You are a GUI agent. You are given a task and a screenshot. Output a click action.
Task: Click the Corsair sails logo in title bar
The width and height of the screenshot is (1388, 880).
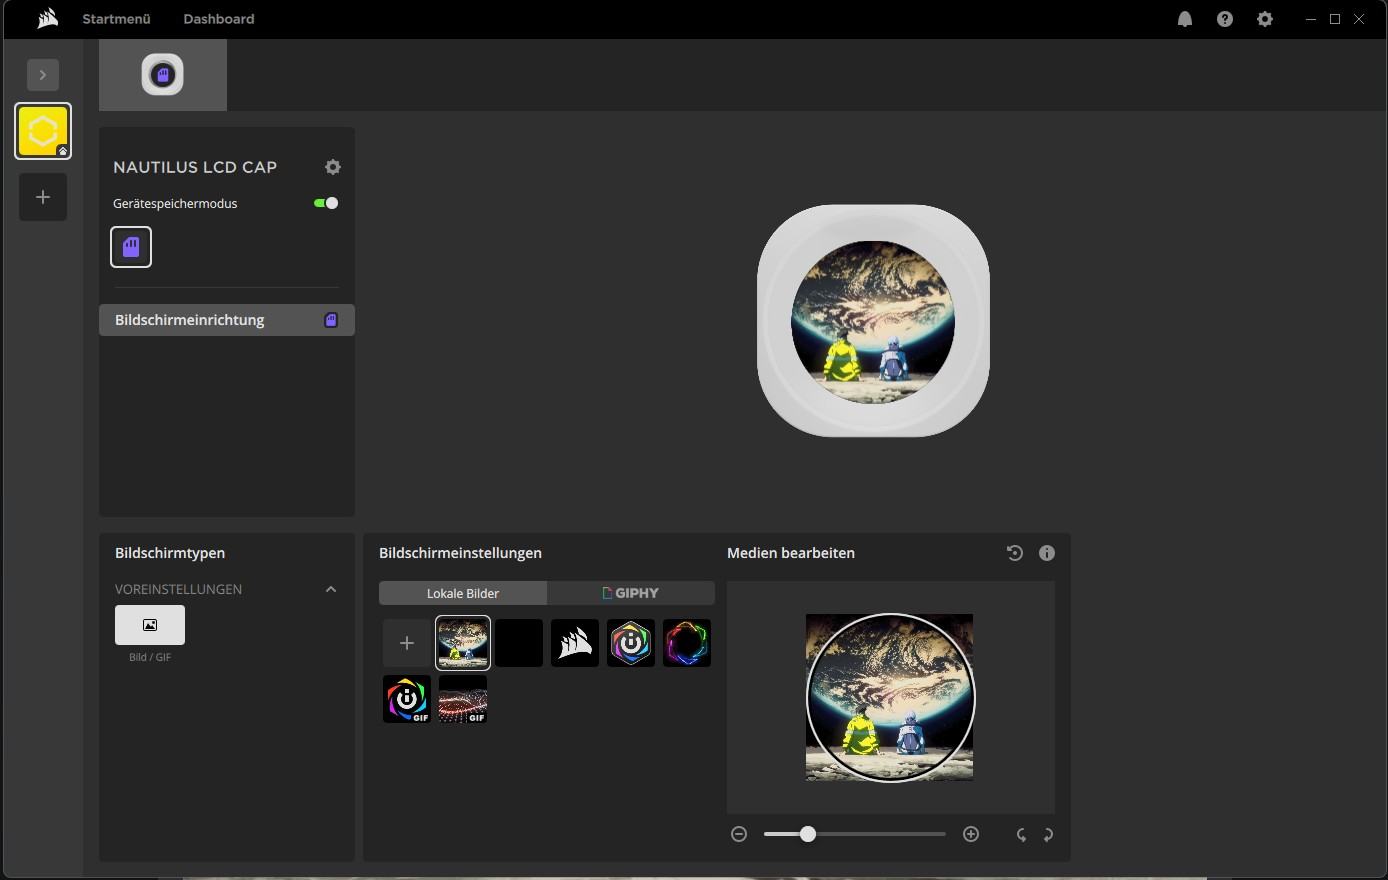(47, 19)
